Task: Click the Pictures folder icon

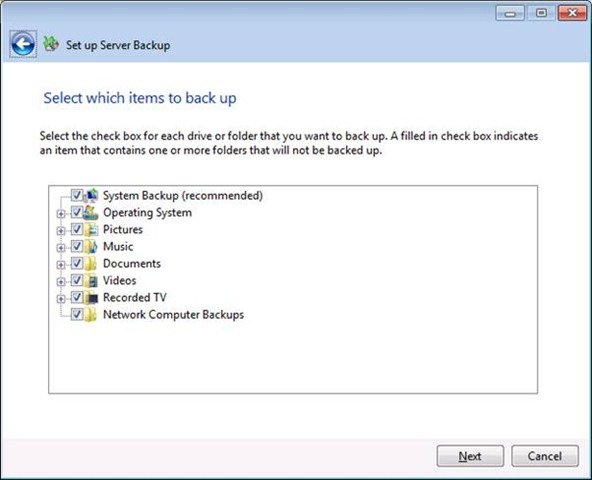Action: tap(91, 229)
